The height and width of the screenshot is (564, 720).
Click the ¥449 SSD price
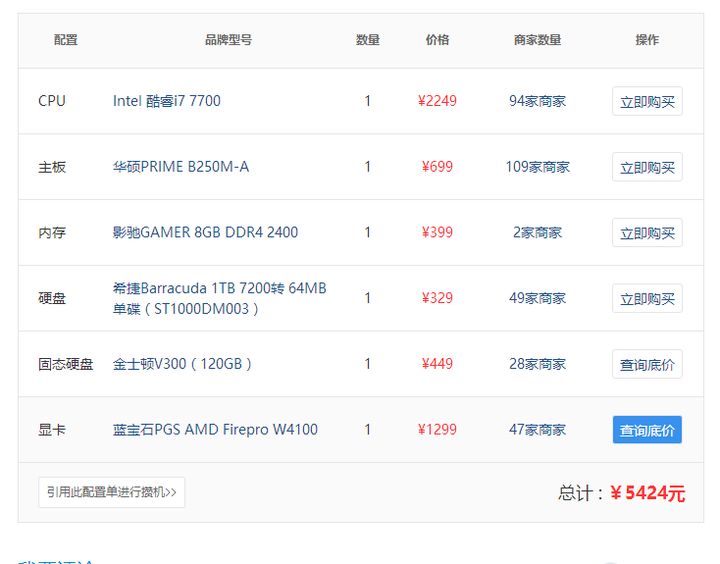[x=437, y=364]
